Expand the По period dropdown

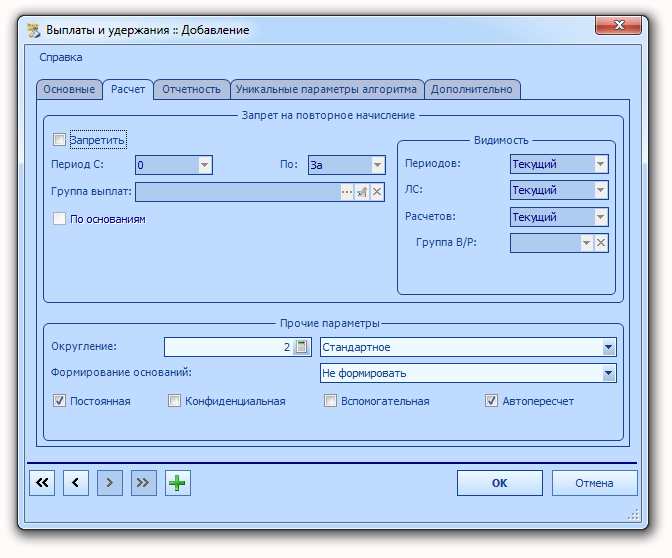(x=377, y=165)
